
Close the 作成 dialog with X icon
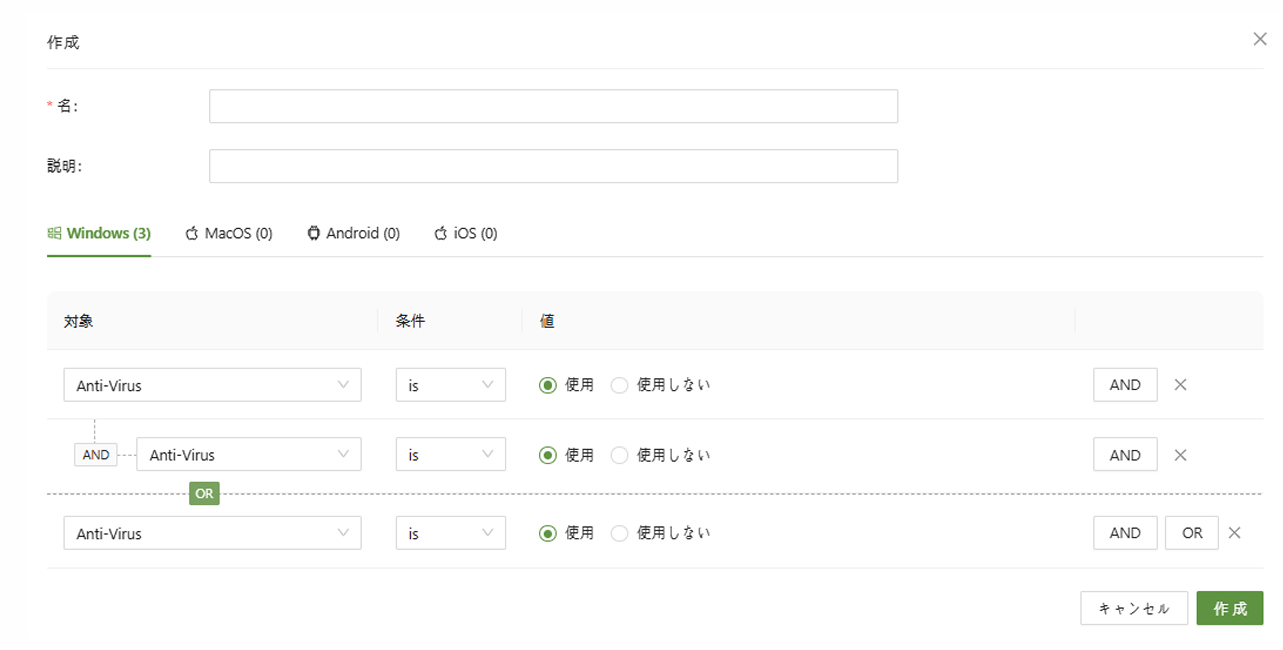pos(1259,39)
